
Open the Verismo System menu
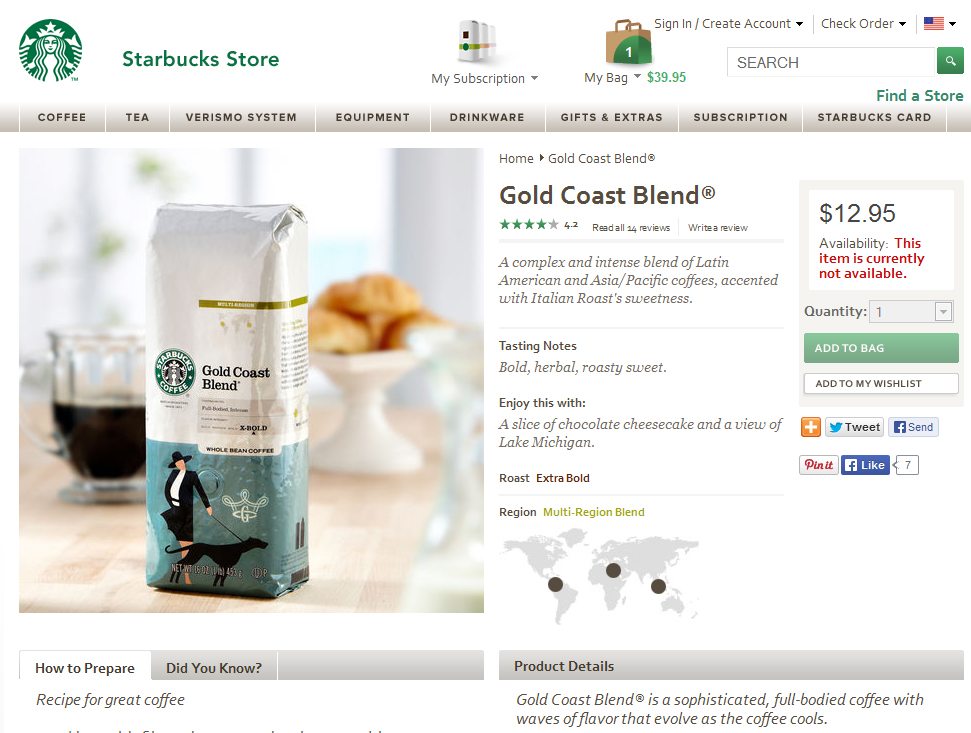(x=242, y=117)
